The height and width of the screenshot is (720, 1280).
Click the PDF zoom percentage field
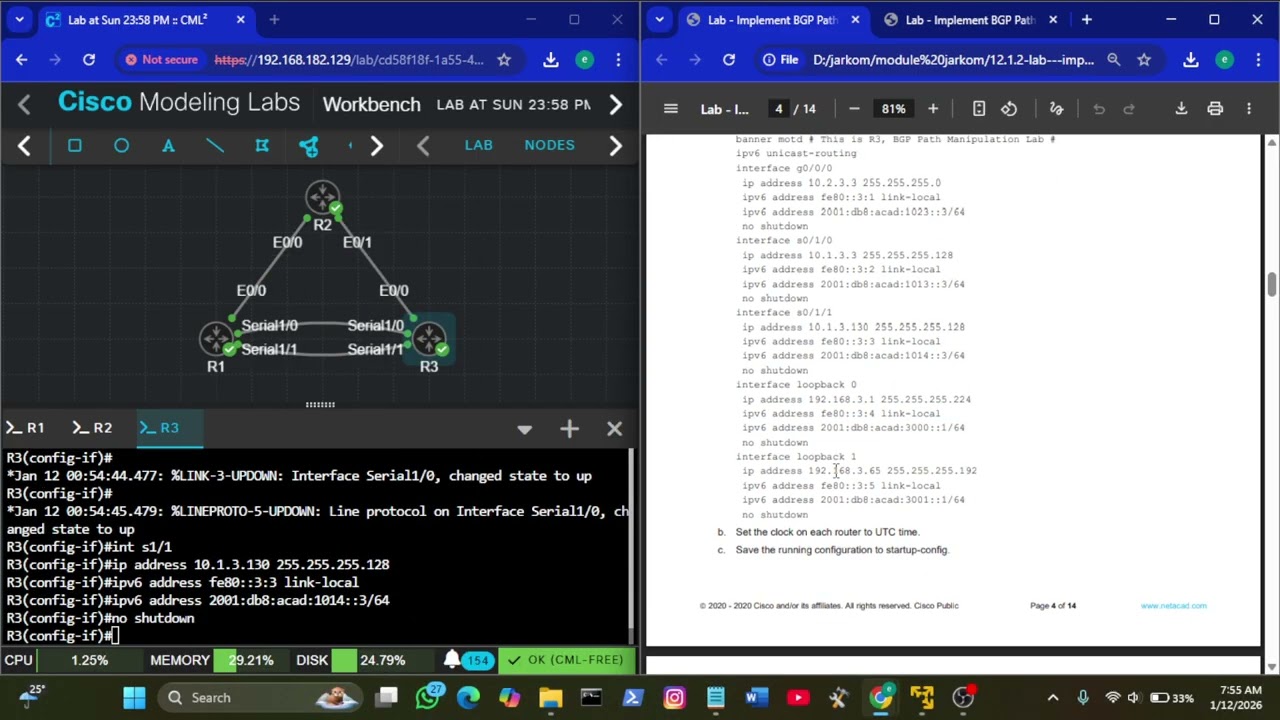point(893,109)
